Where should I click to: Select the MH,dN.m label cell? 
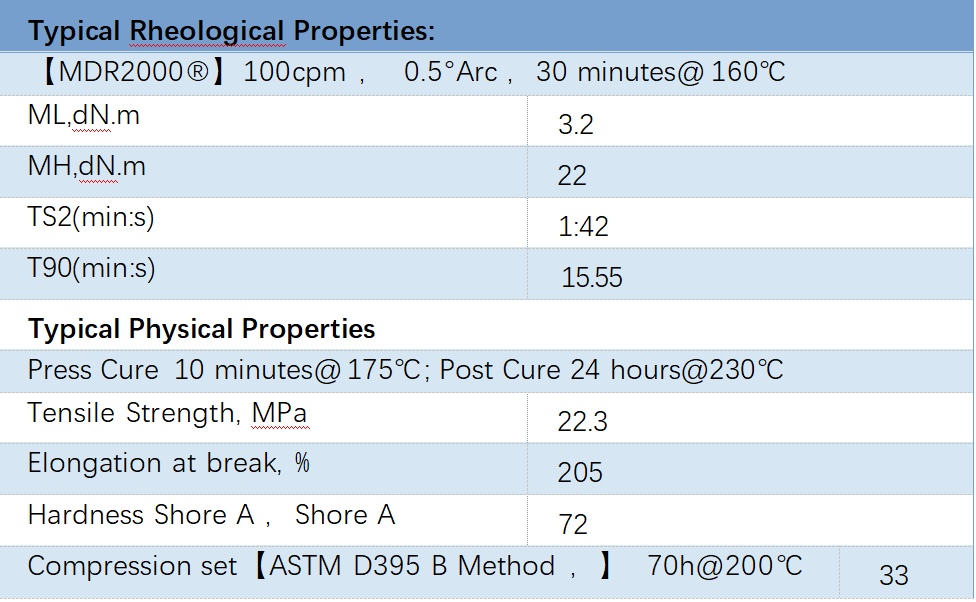tap(87, 166)
